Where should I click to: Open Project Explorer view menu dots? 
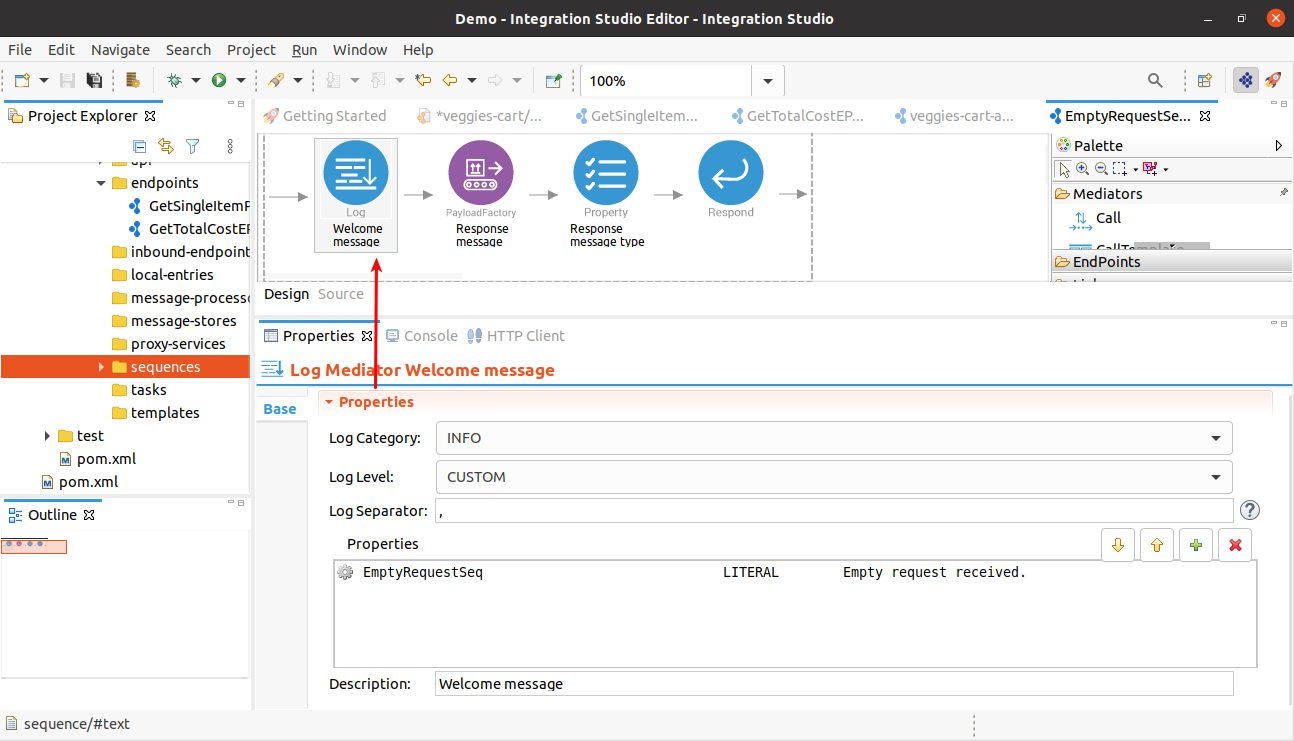tap(230, 146)
